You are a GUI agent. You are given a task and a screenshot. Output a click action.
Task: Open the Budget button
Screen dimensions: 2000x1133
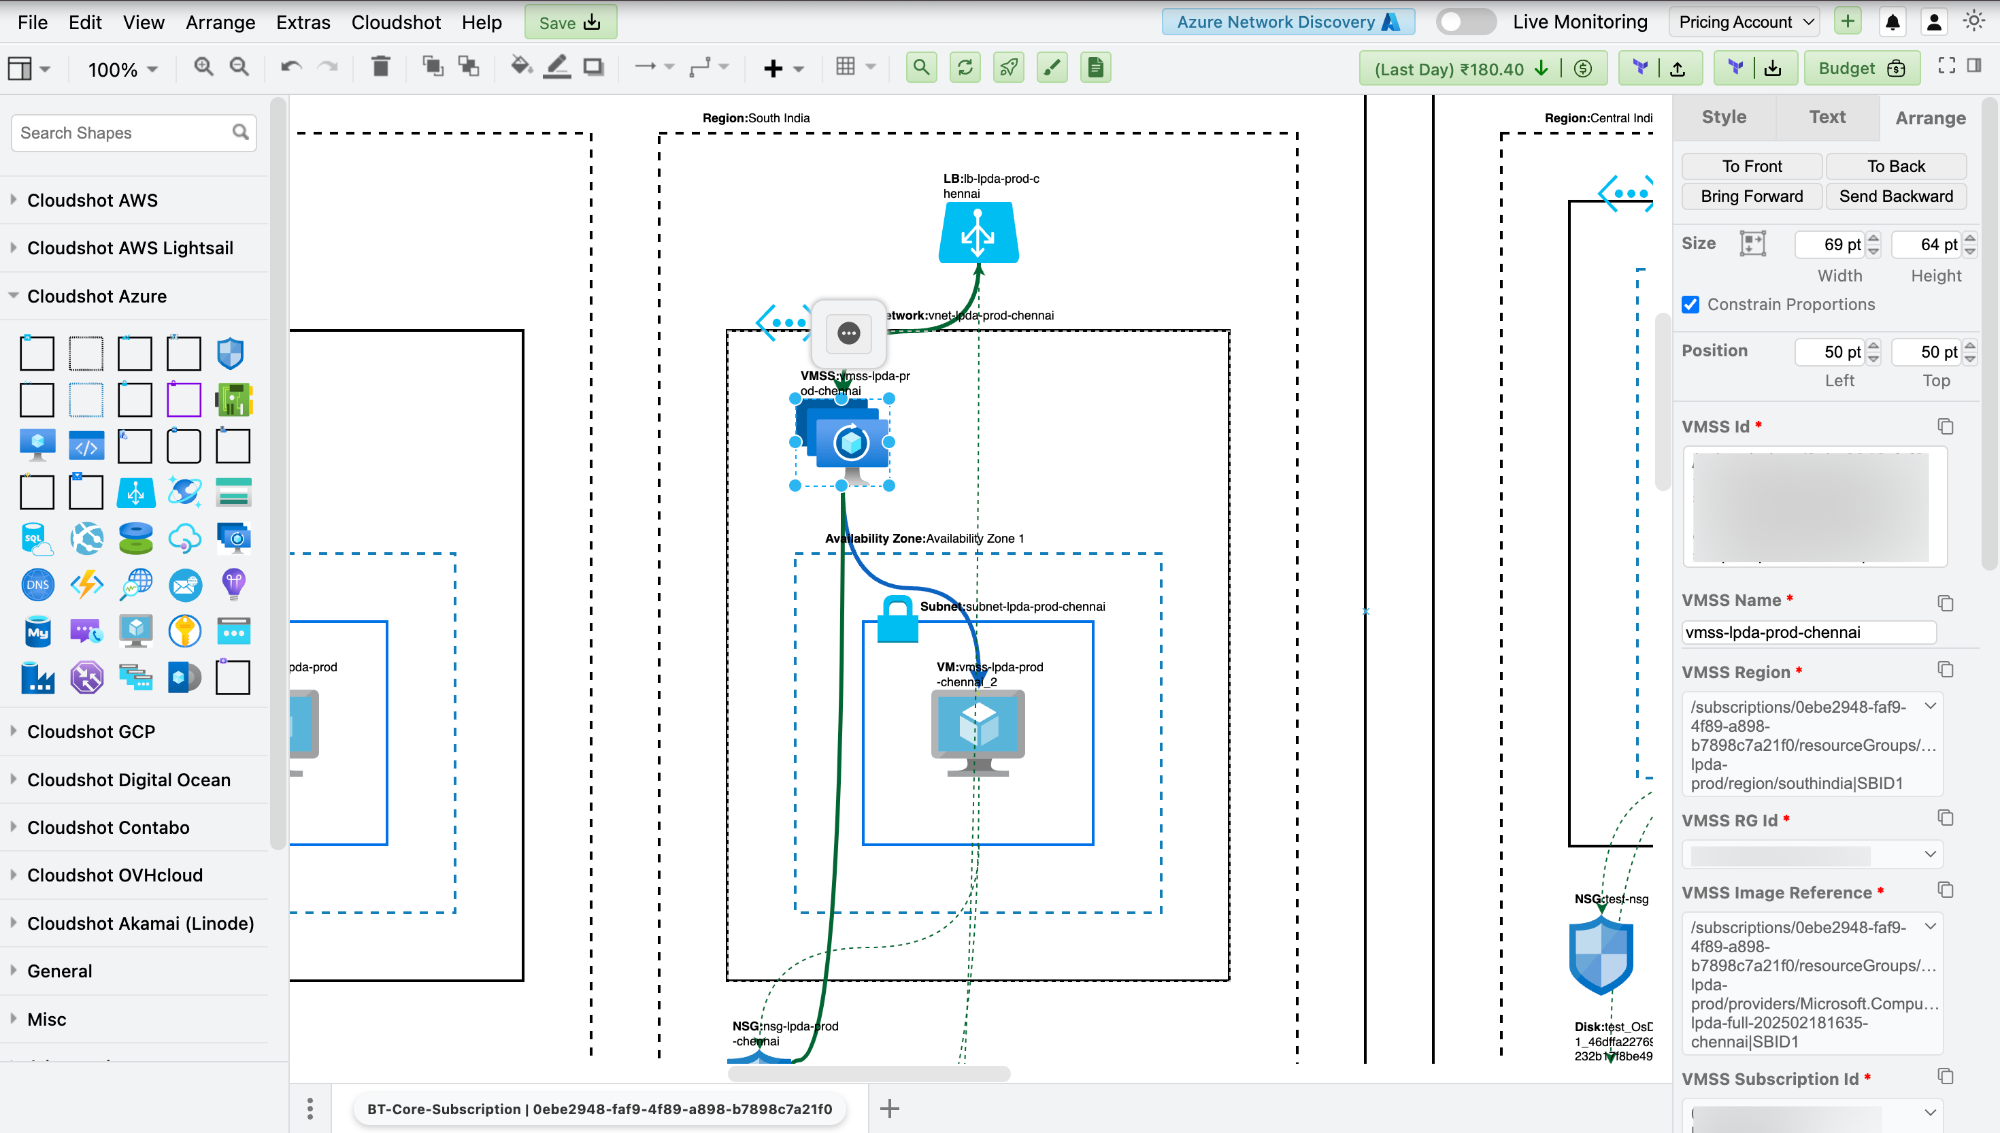tap(1862, 68)
